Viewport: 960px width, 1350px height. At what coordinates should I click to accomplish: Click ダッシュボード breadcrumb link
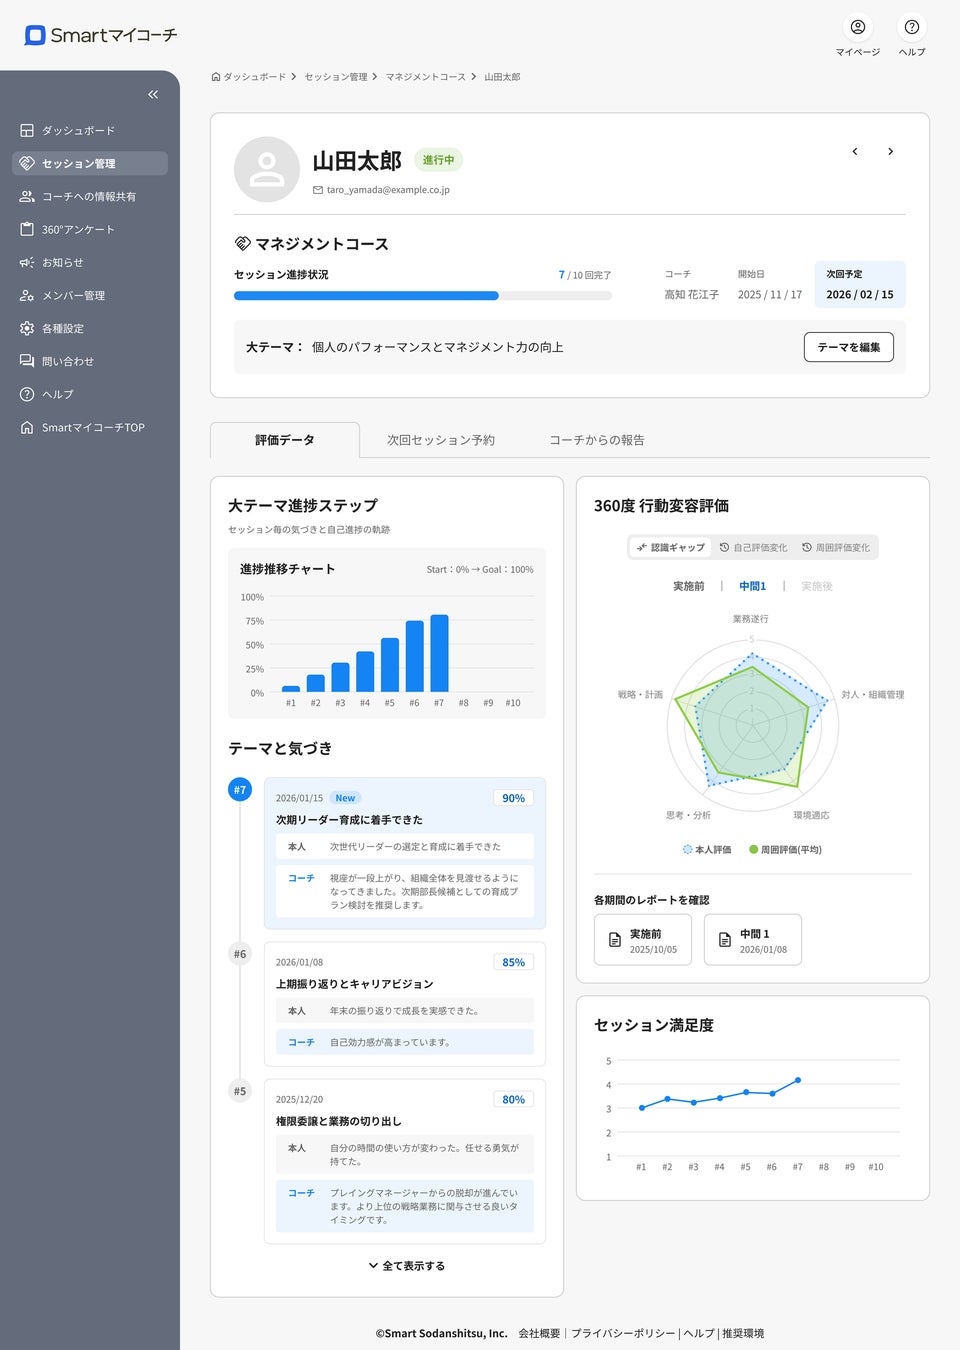(254, 77)
